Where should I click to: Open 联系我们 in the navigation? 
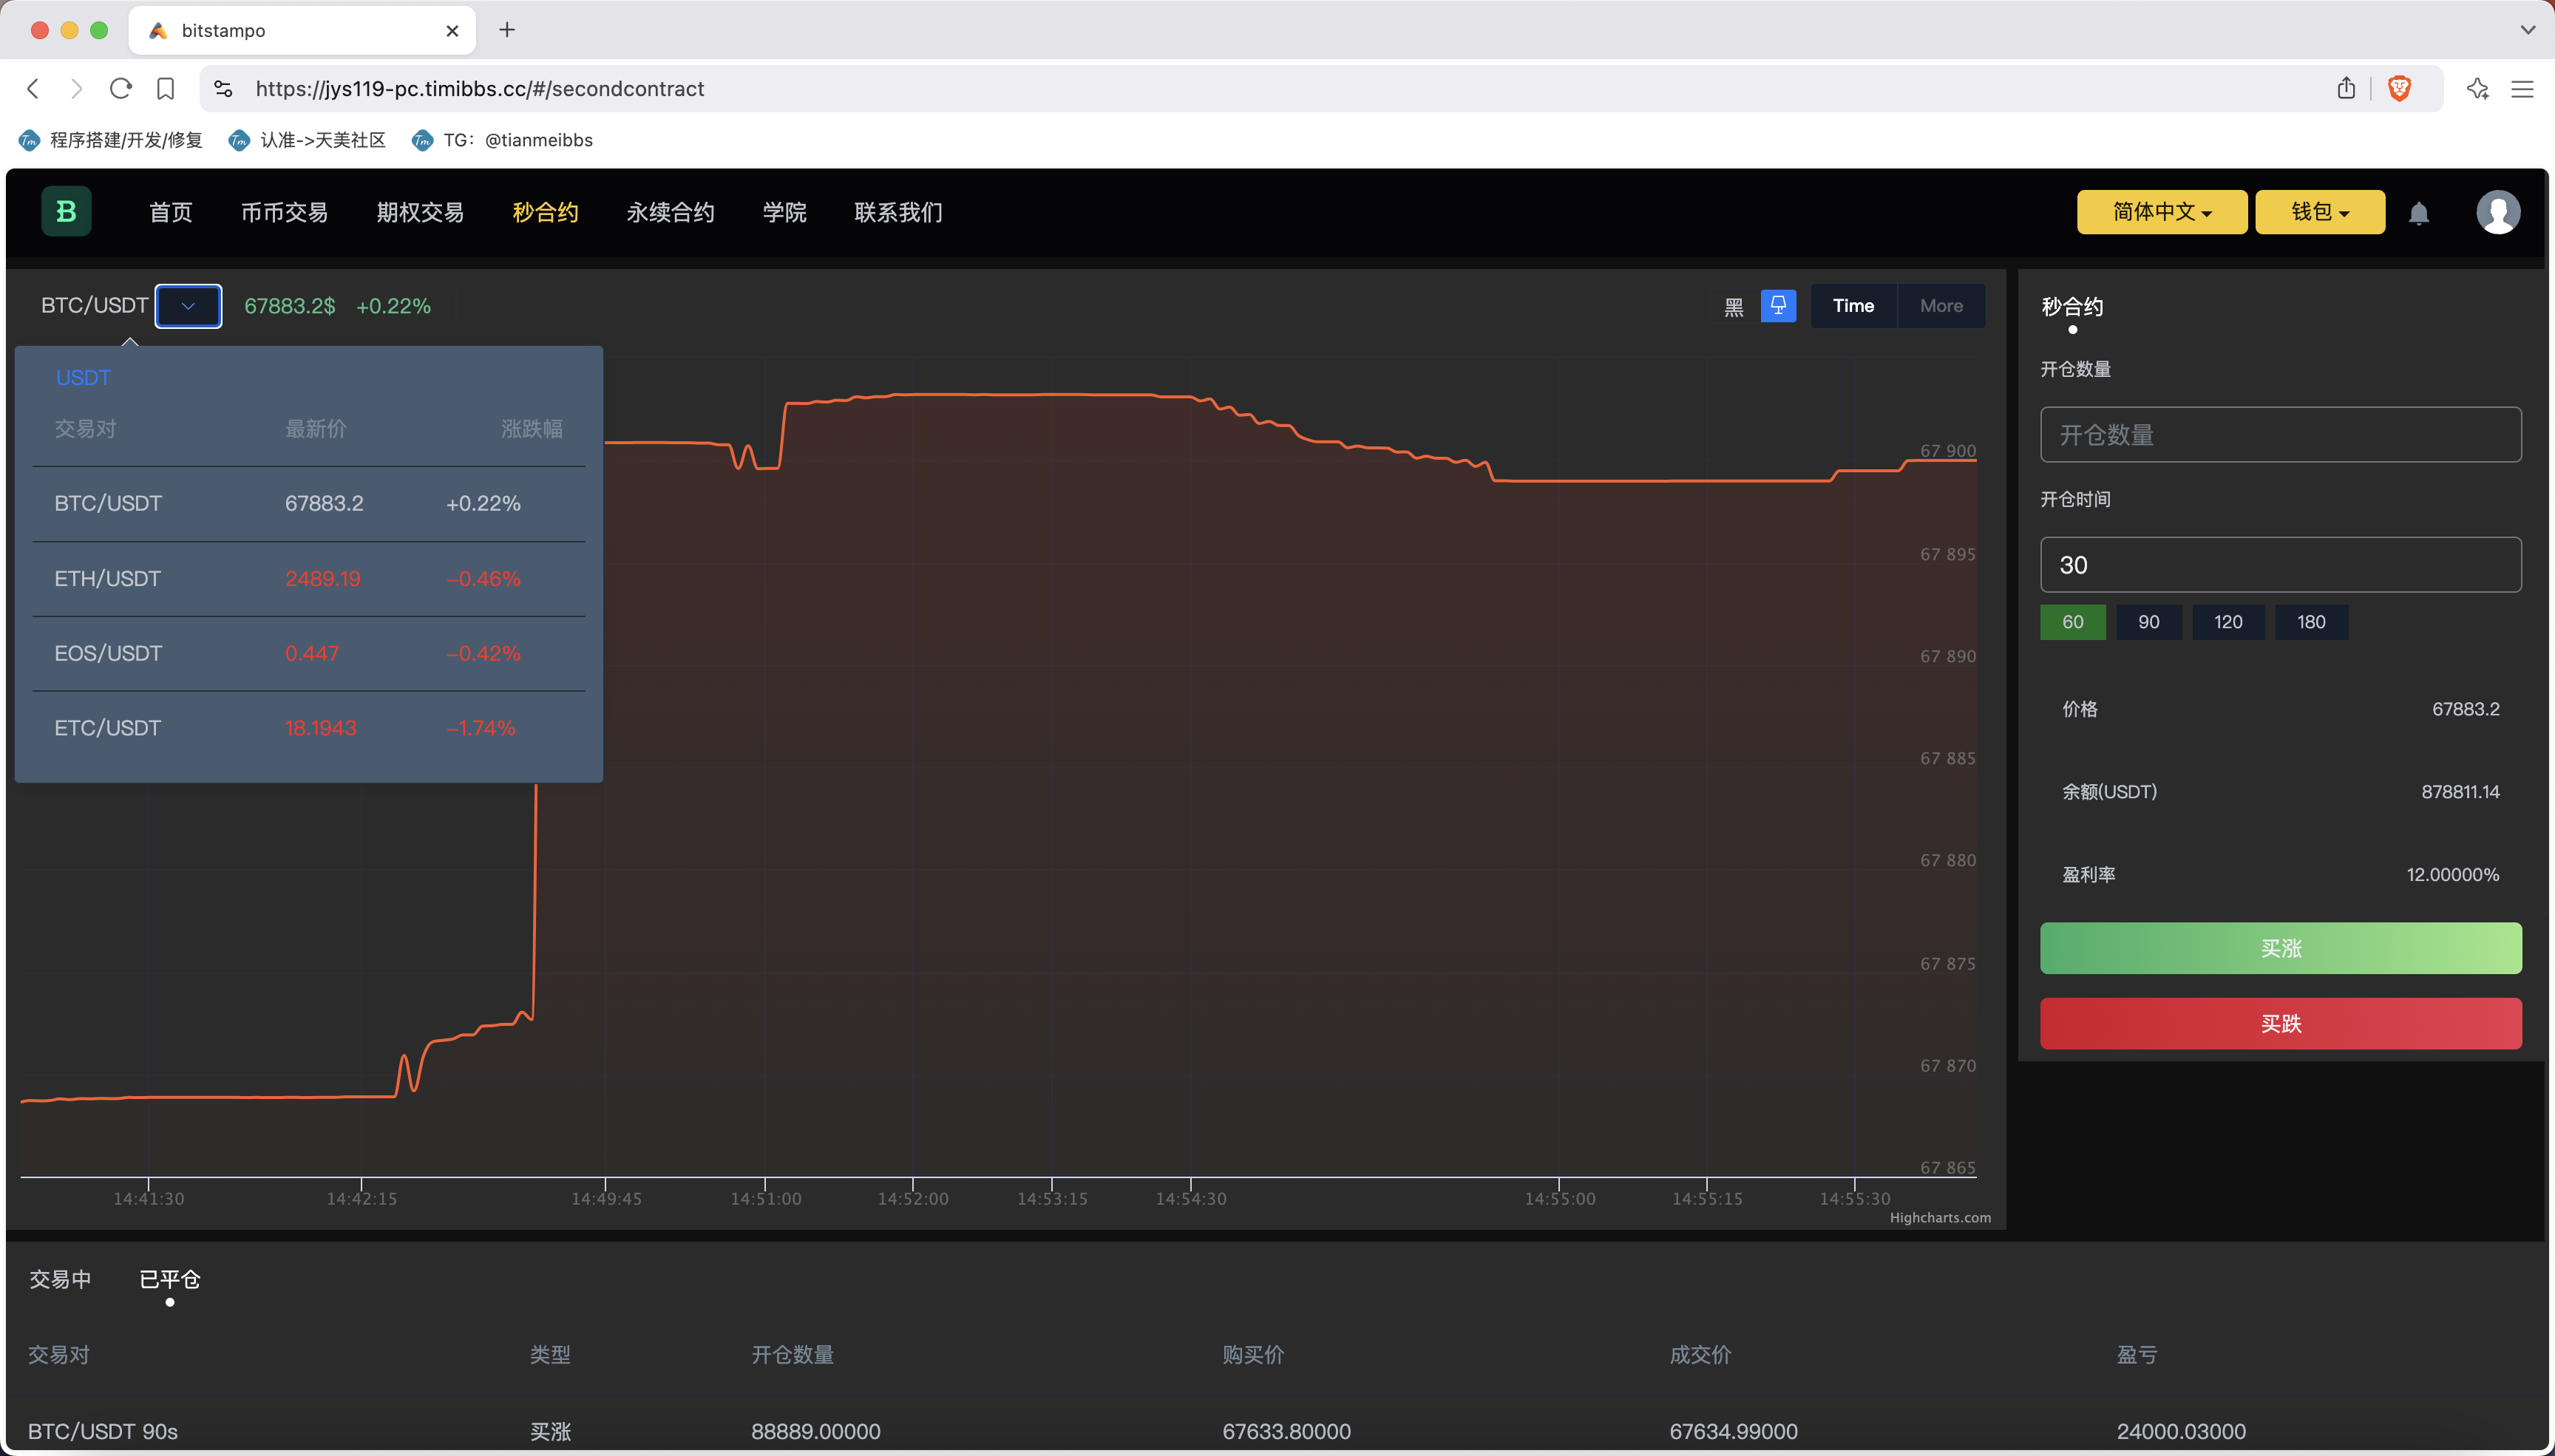coord(898,212)
